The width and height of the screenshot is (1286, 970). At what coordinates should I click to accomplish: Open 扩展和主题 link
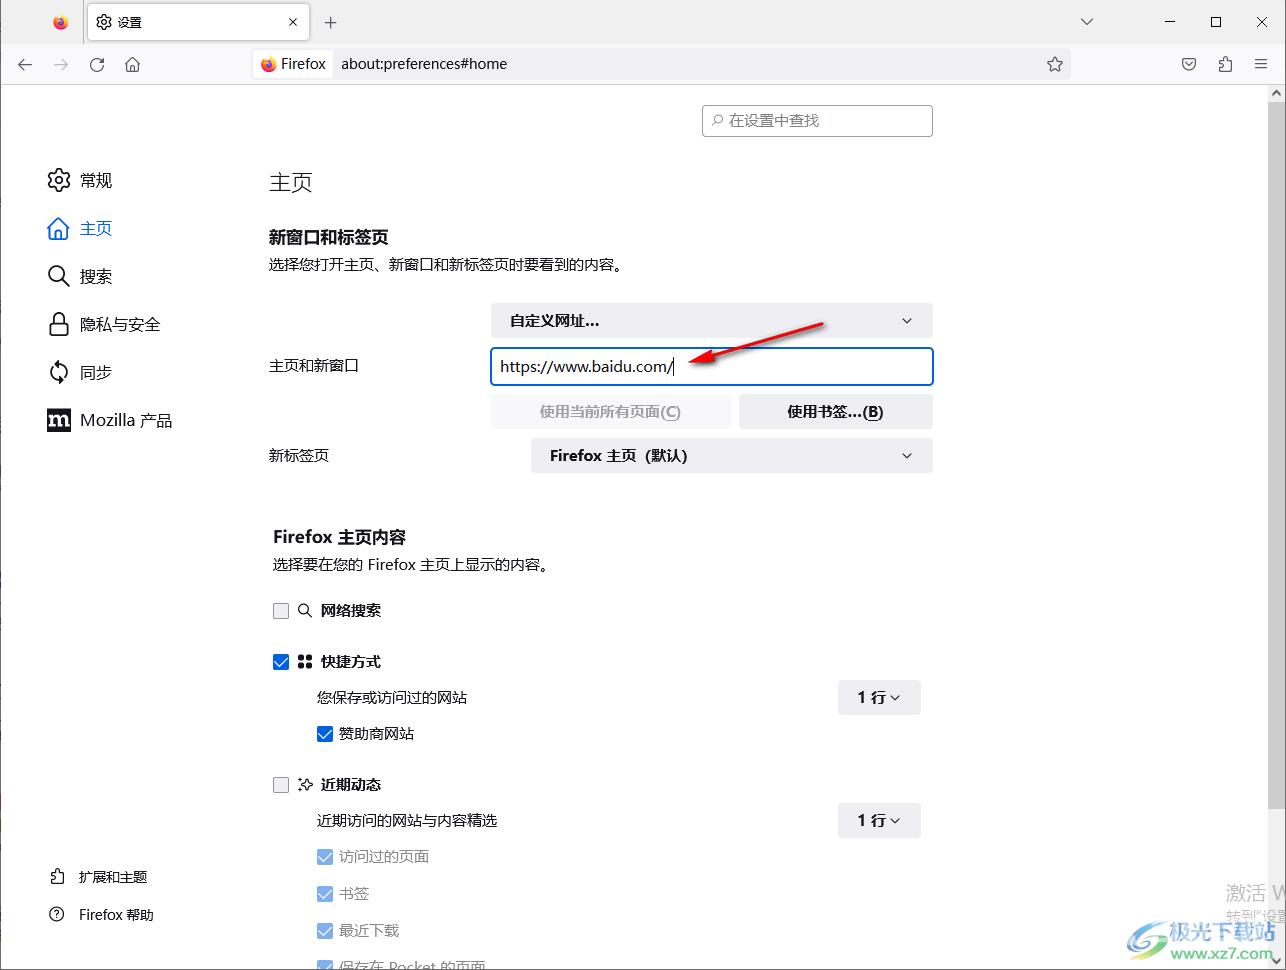98,877
